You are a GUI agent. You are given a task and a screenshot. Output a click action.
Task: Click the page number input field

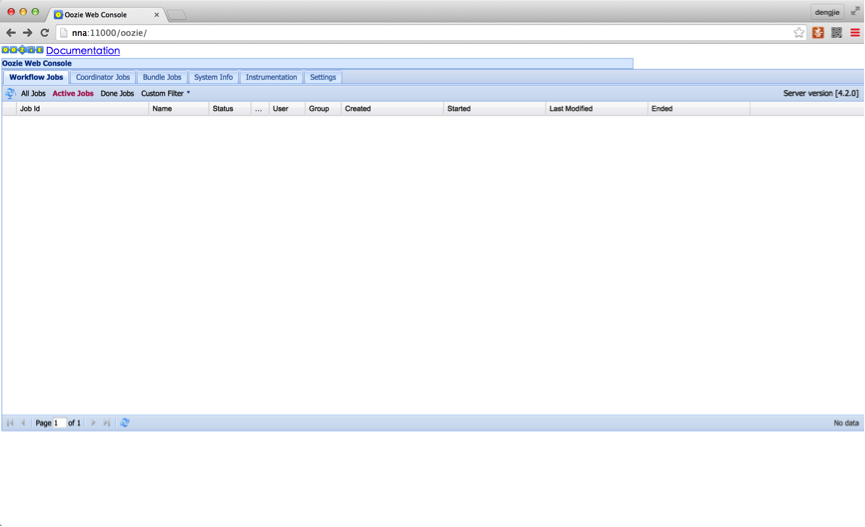(x=59, y=423)
